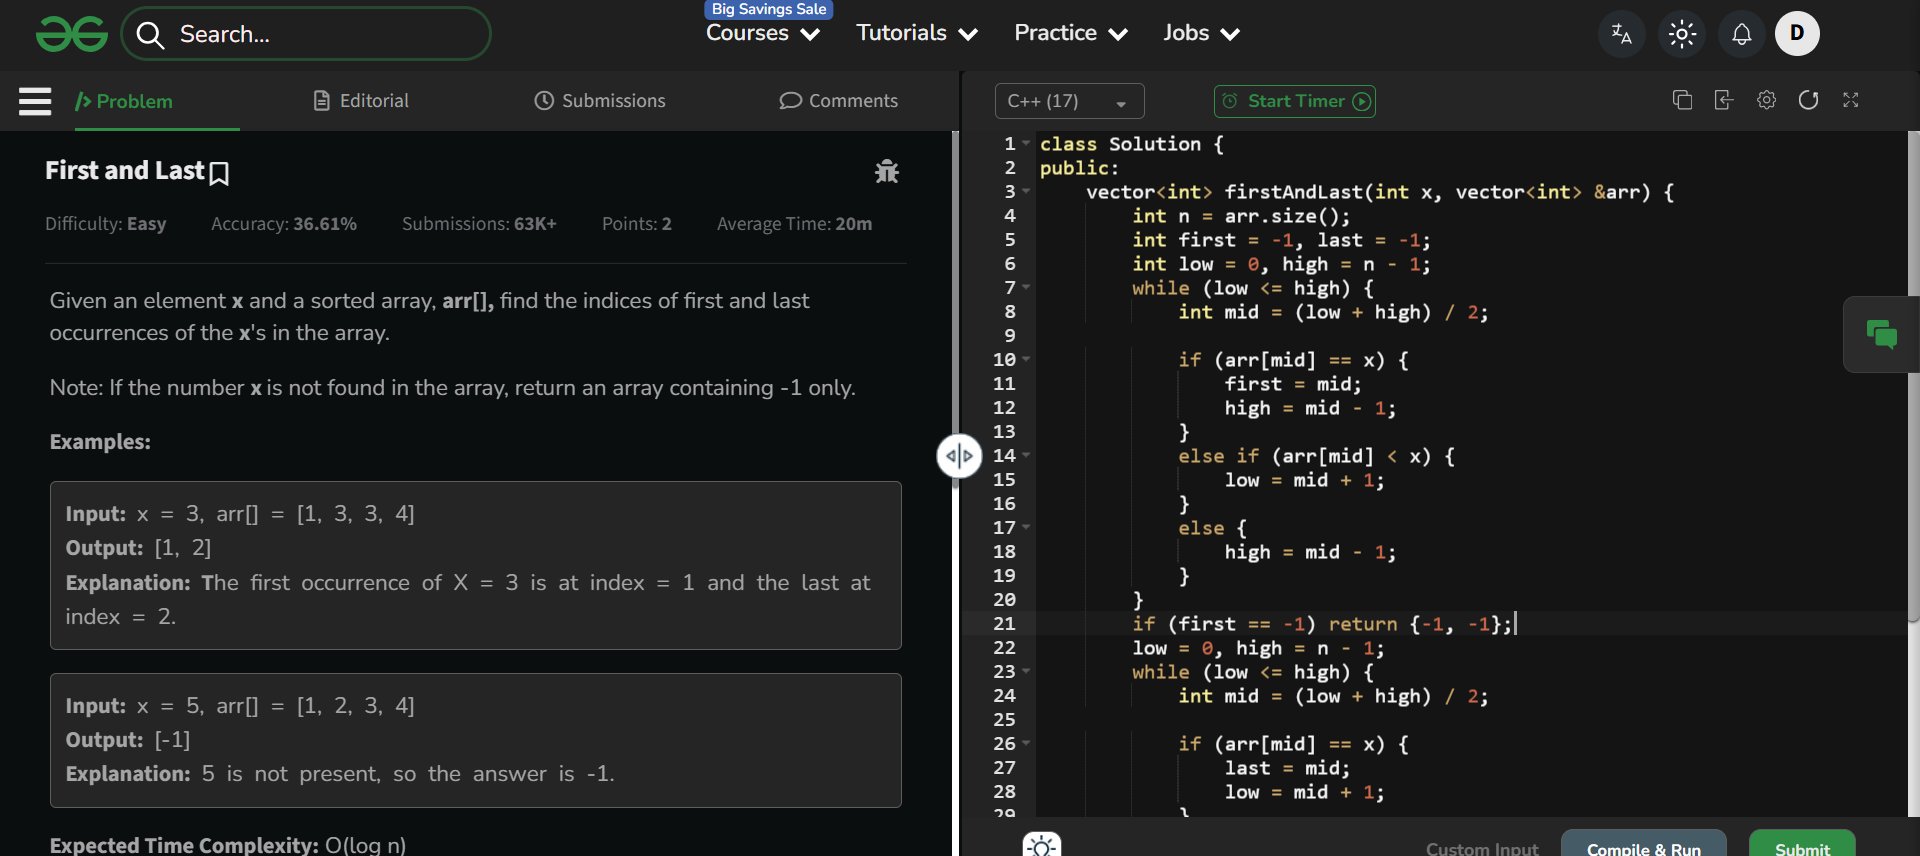Open the language translation icon
Viewport: 1920px width, 856px height.
point(1621,34)
